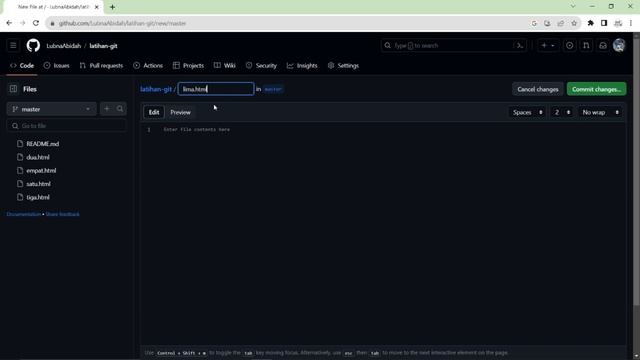Open the master branch selector dropdown
The image size is (640, 360).
click(x=51, y=109)
